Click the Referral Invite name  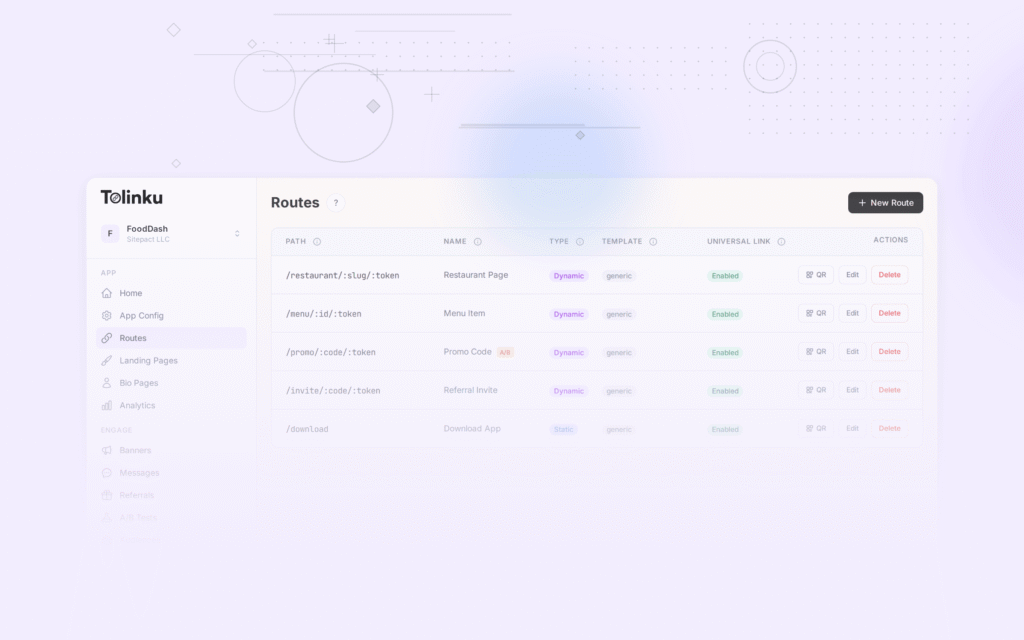click(x=470, y=390)
